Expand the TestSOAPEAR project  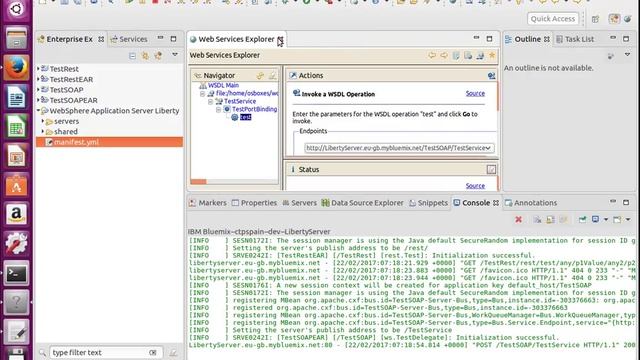pyautogui.click(x=38, y=100)
